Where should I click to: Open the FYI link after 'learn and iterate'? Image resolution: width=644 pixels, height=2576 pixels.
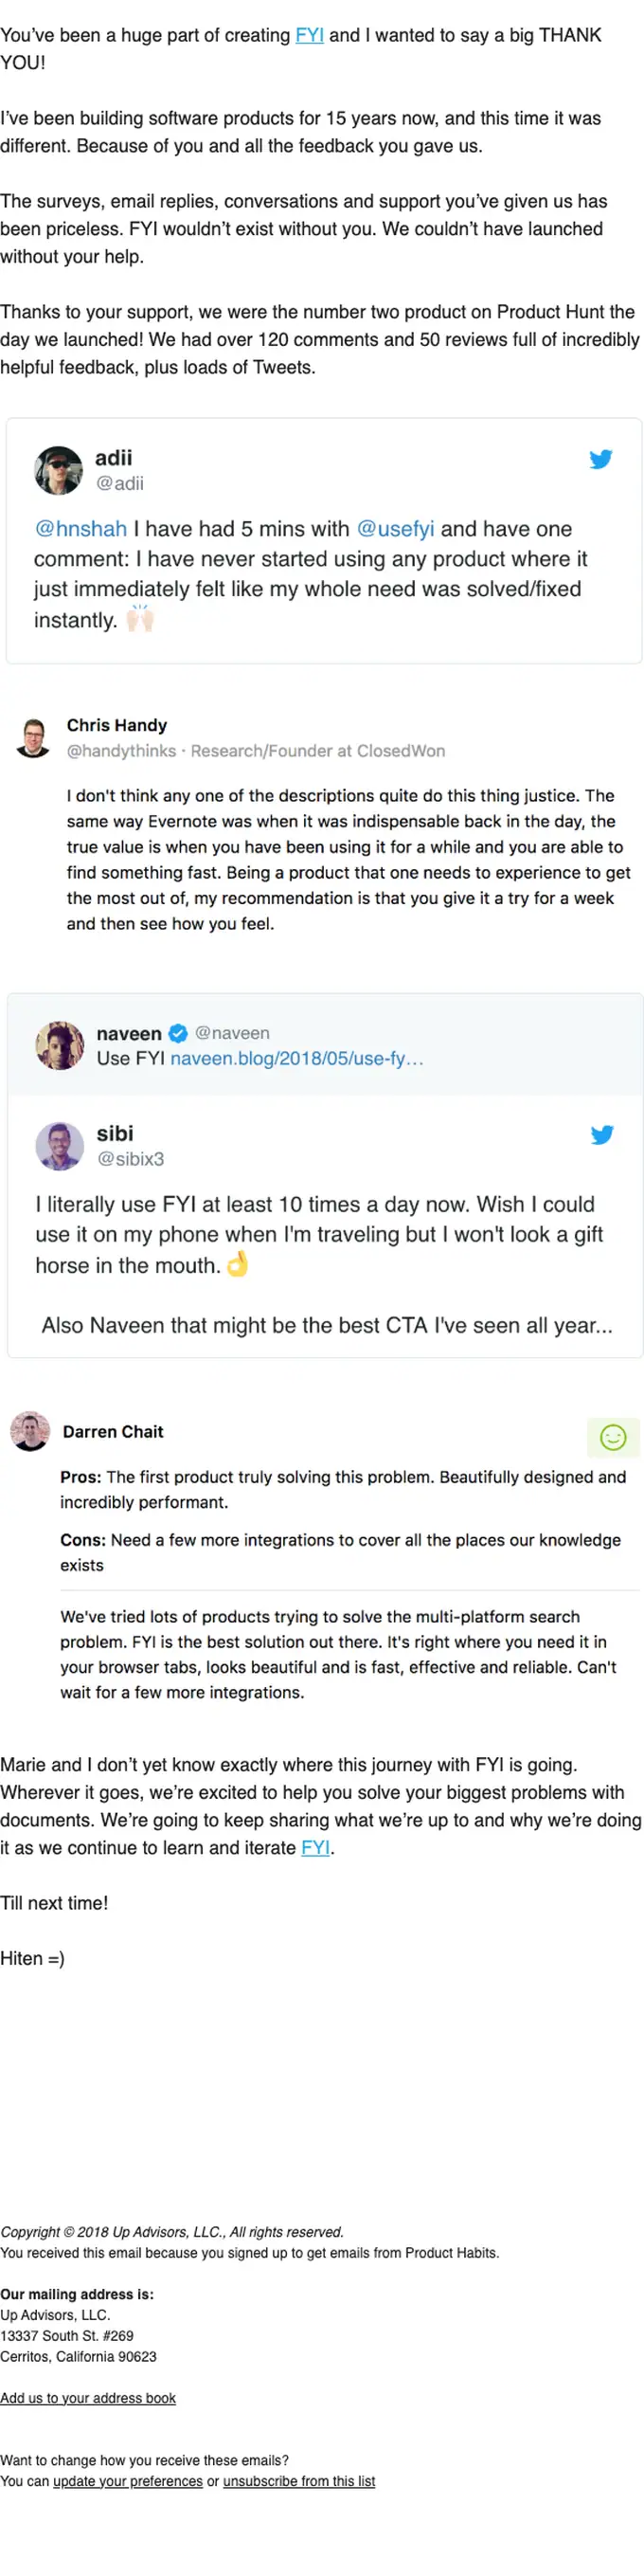pos(315,1847)
